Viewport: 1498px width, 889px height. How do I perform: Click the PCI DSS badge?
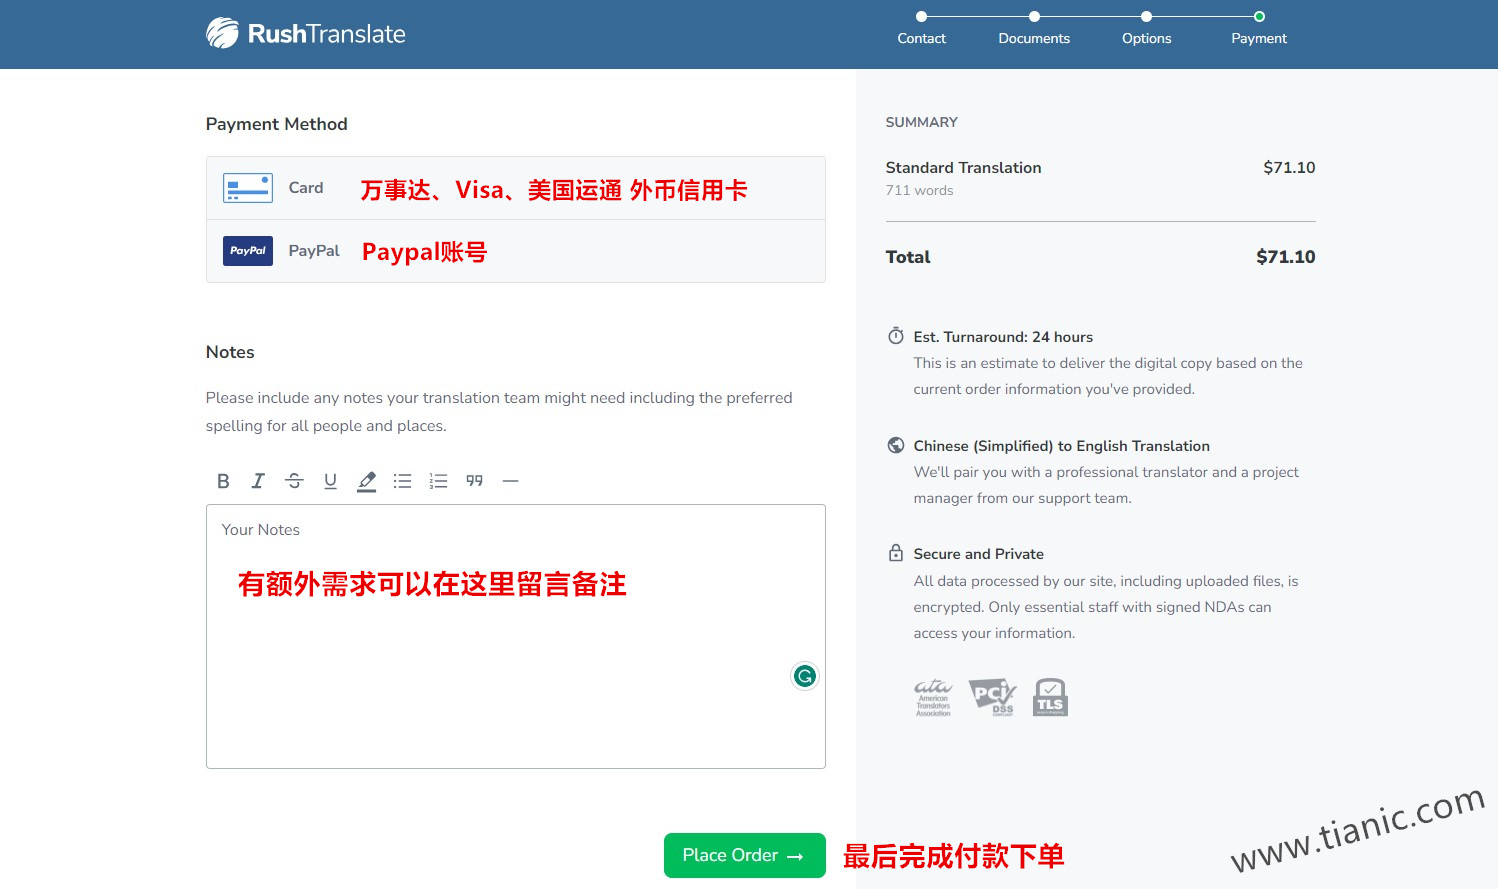[x=992, y=698]
